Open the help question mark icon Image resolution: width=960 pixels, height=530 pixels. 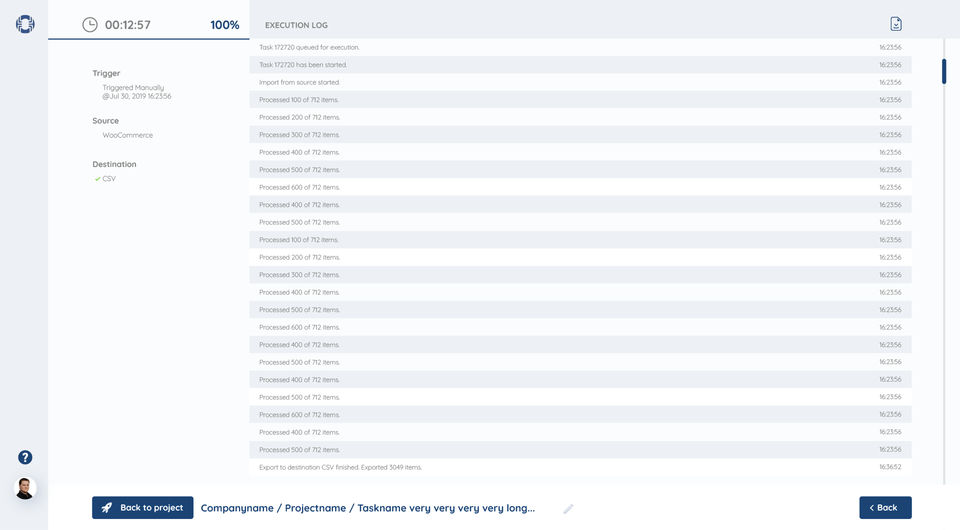pyautogui.click(x=25, y=457)
